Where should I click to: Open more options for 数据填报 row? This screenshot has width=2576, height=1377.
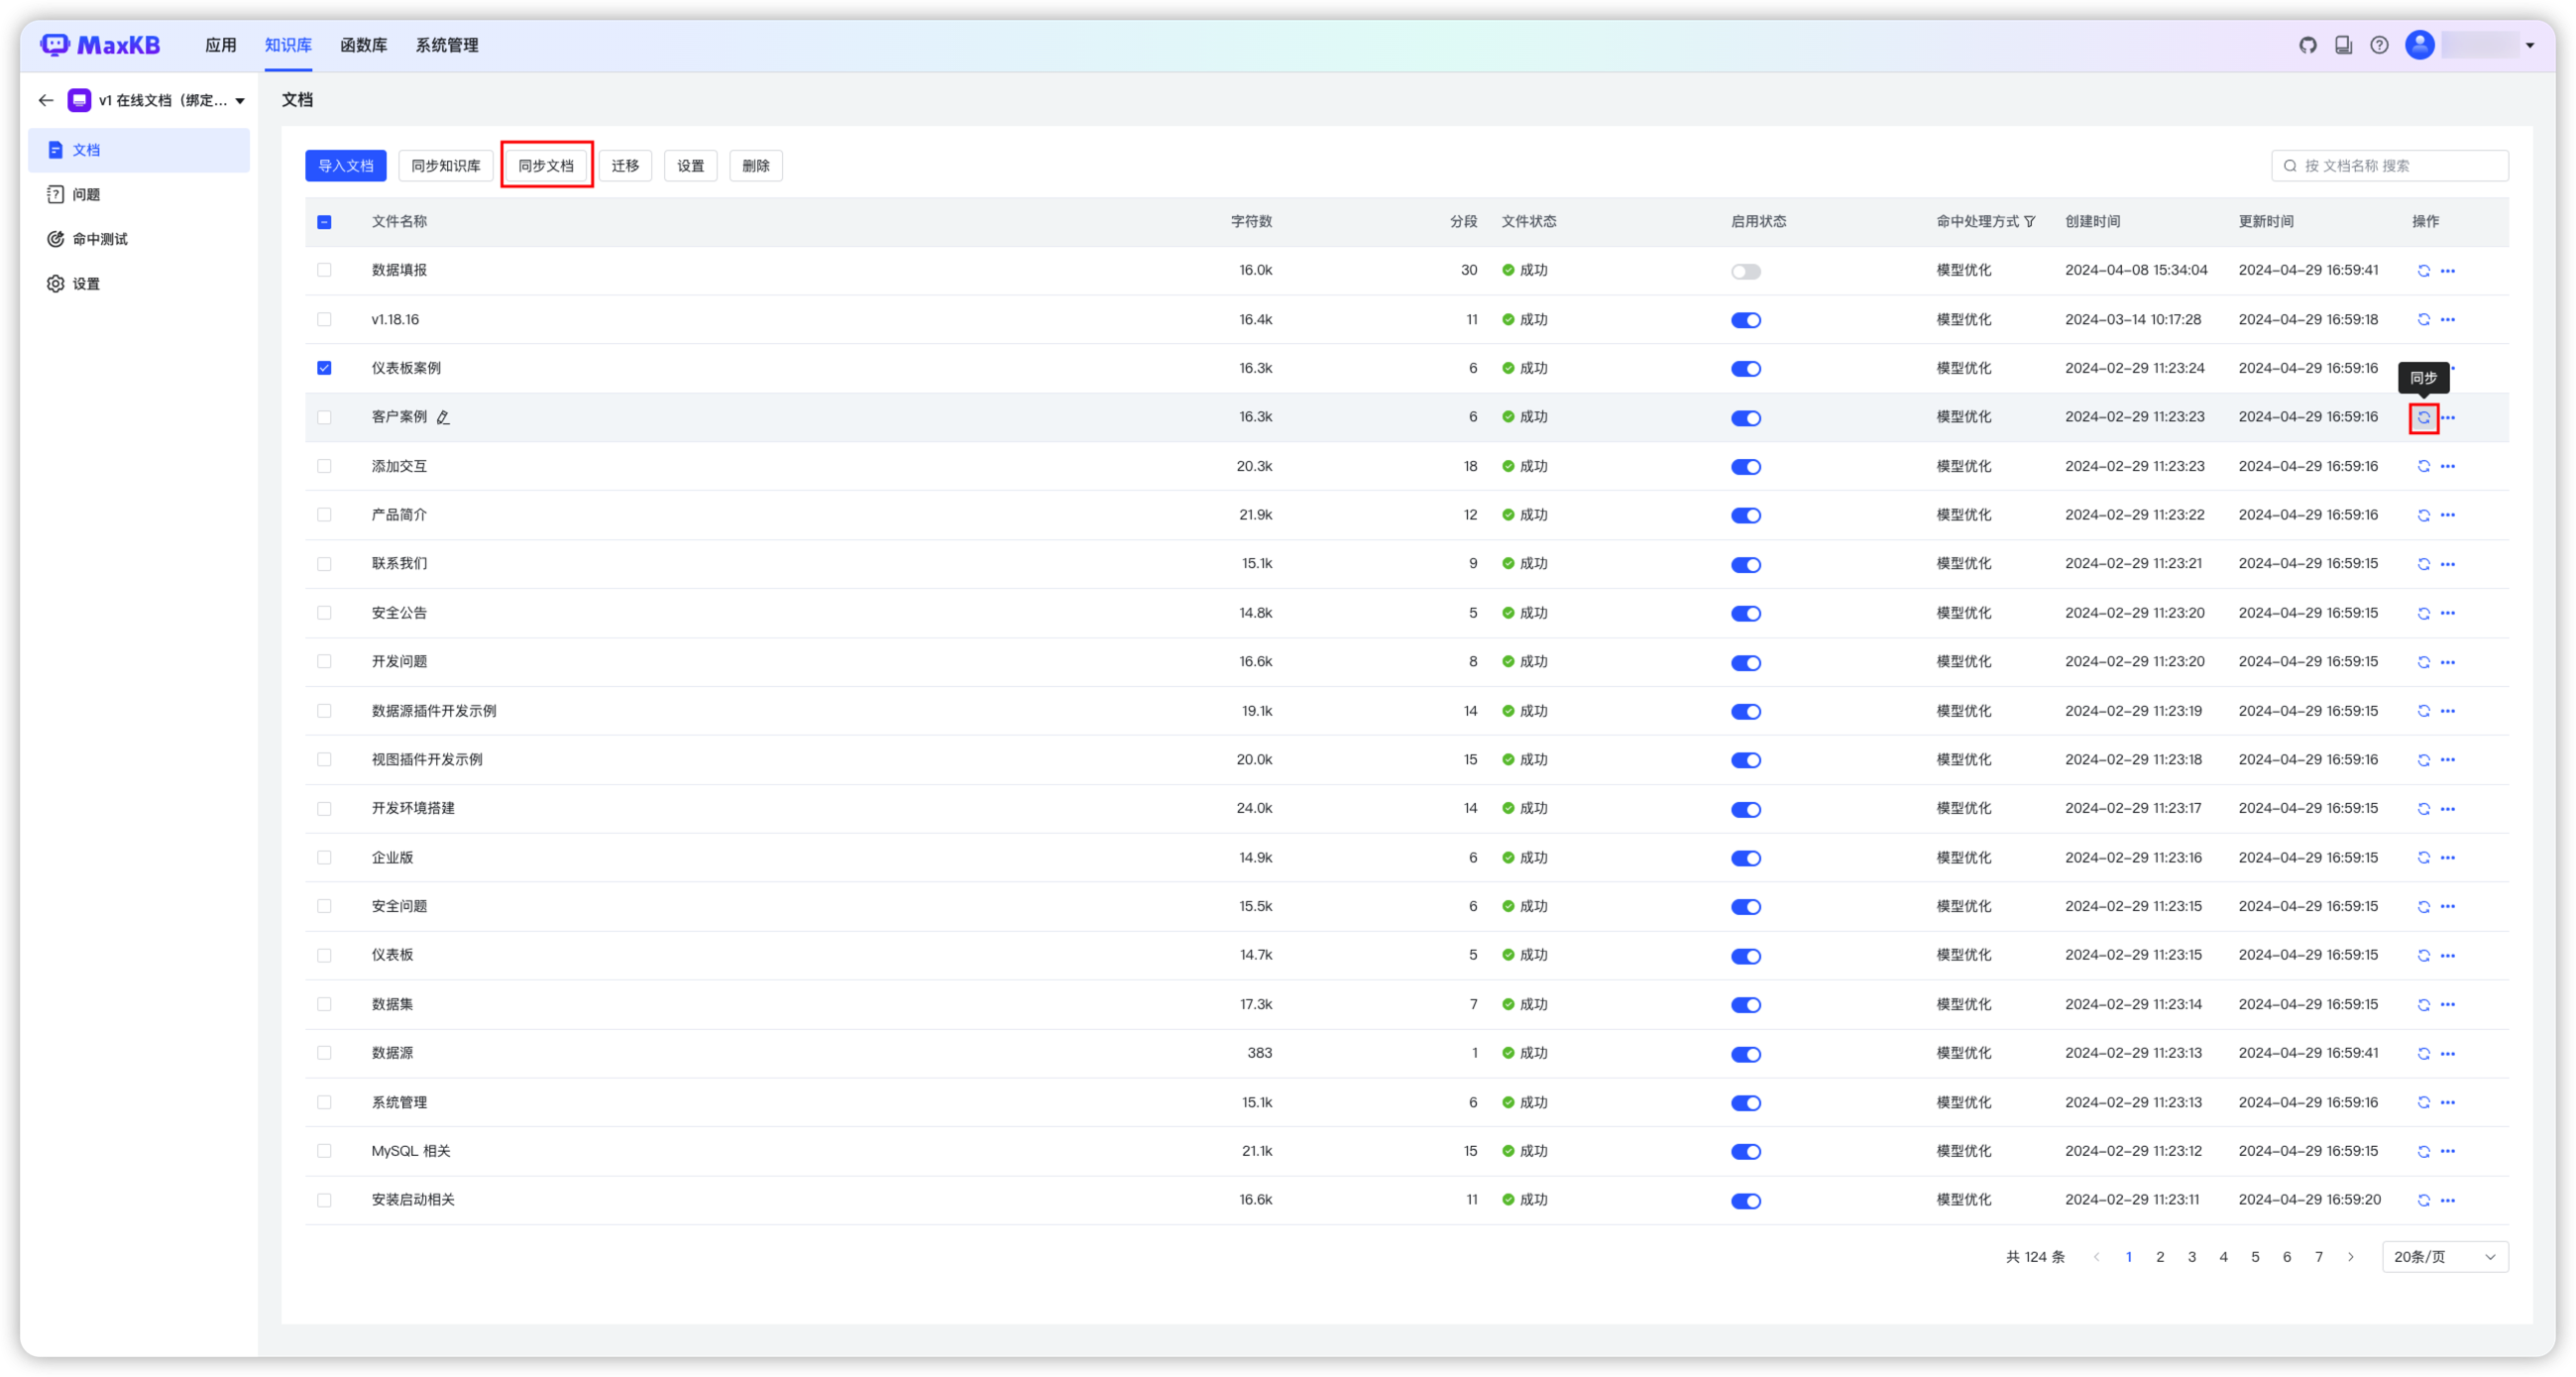click(x=2447, y=271)
